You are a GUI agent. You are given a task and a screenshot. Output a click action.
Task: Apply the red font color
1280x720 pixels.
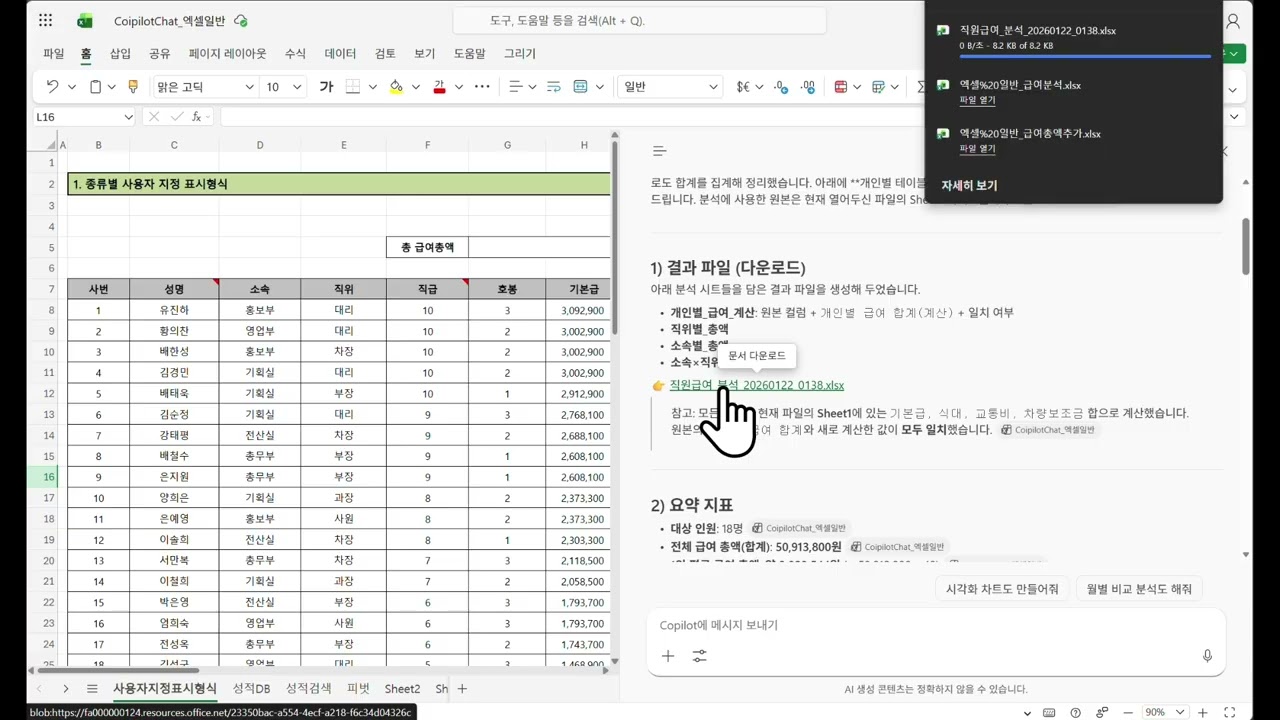(439, 87)
